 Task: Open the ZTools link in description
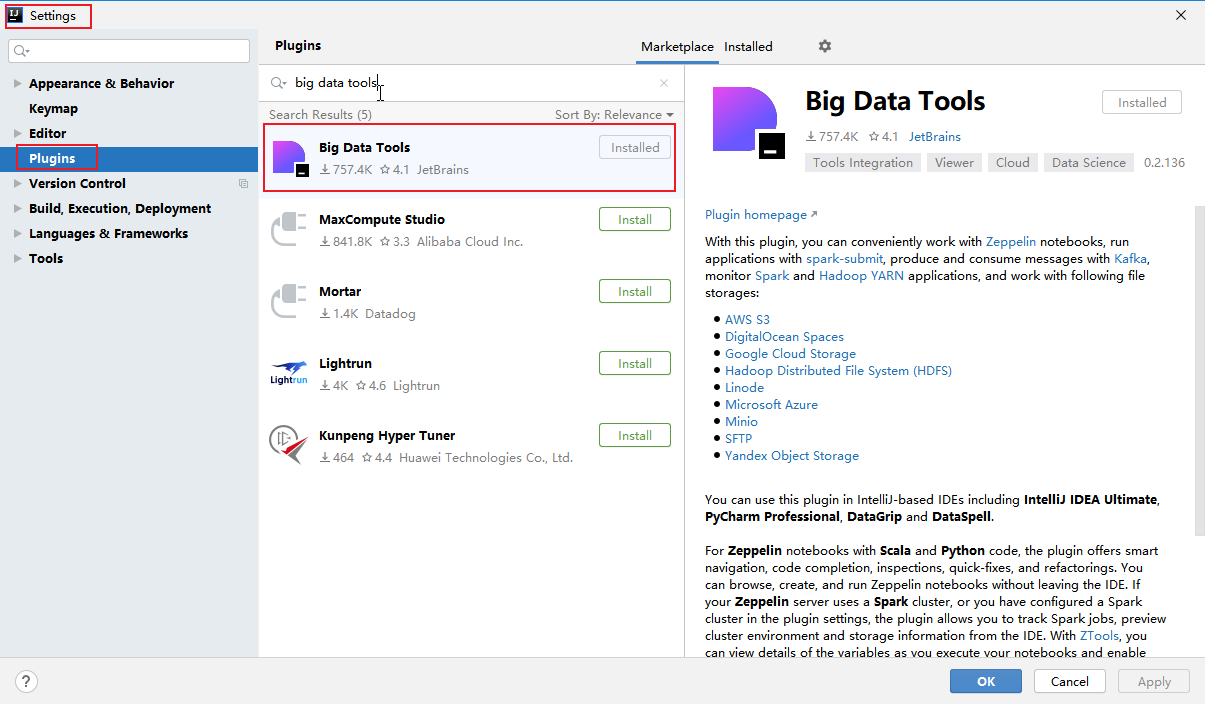[1101, 636]
